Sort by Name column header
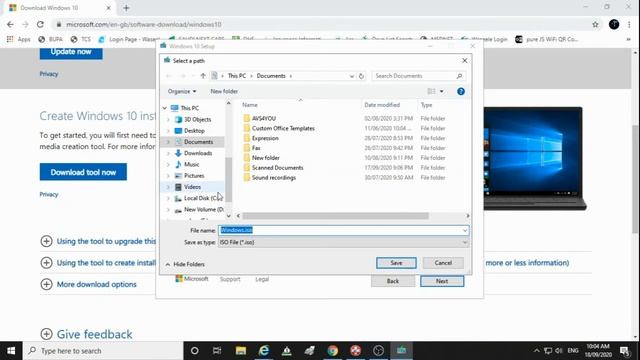640x360 pixels. [250, 105]
